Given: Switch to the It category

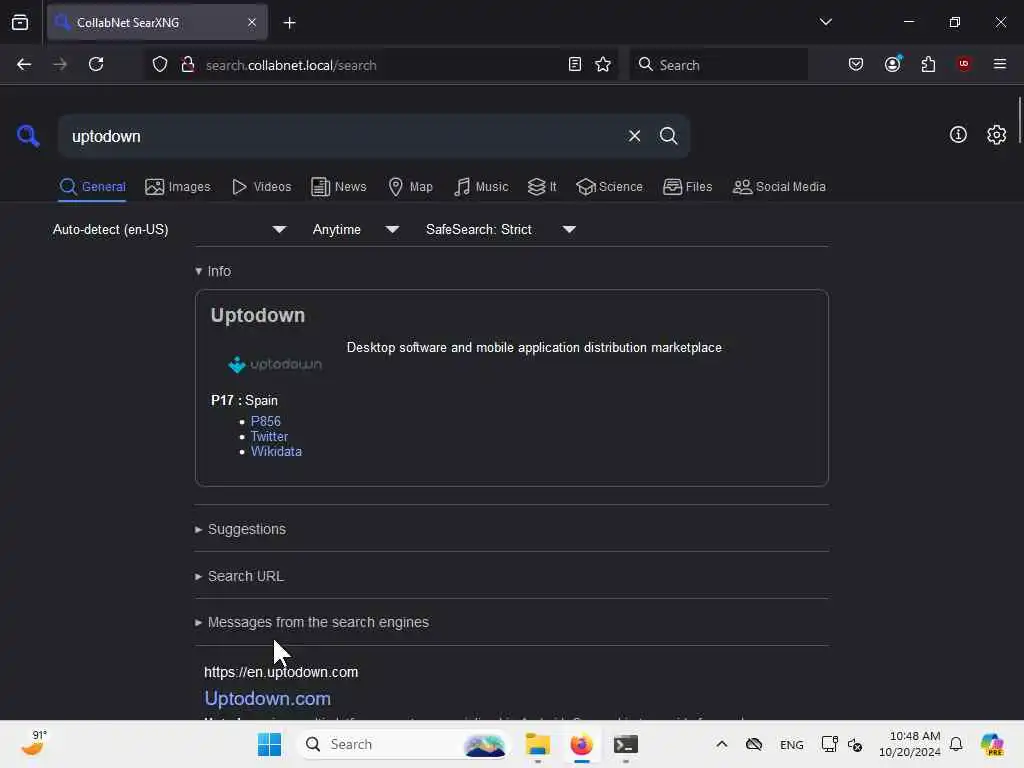Looking at the screenshot, I should pyautogui.click(x=542, y=187).
